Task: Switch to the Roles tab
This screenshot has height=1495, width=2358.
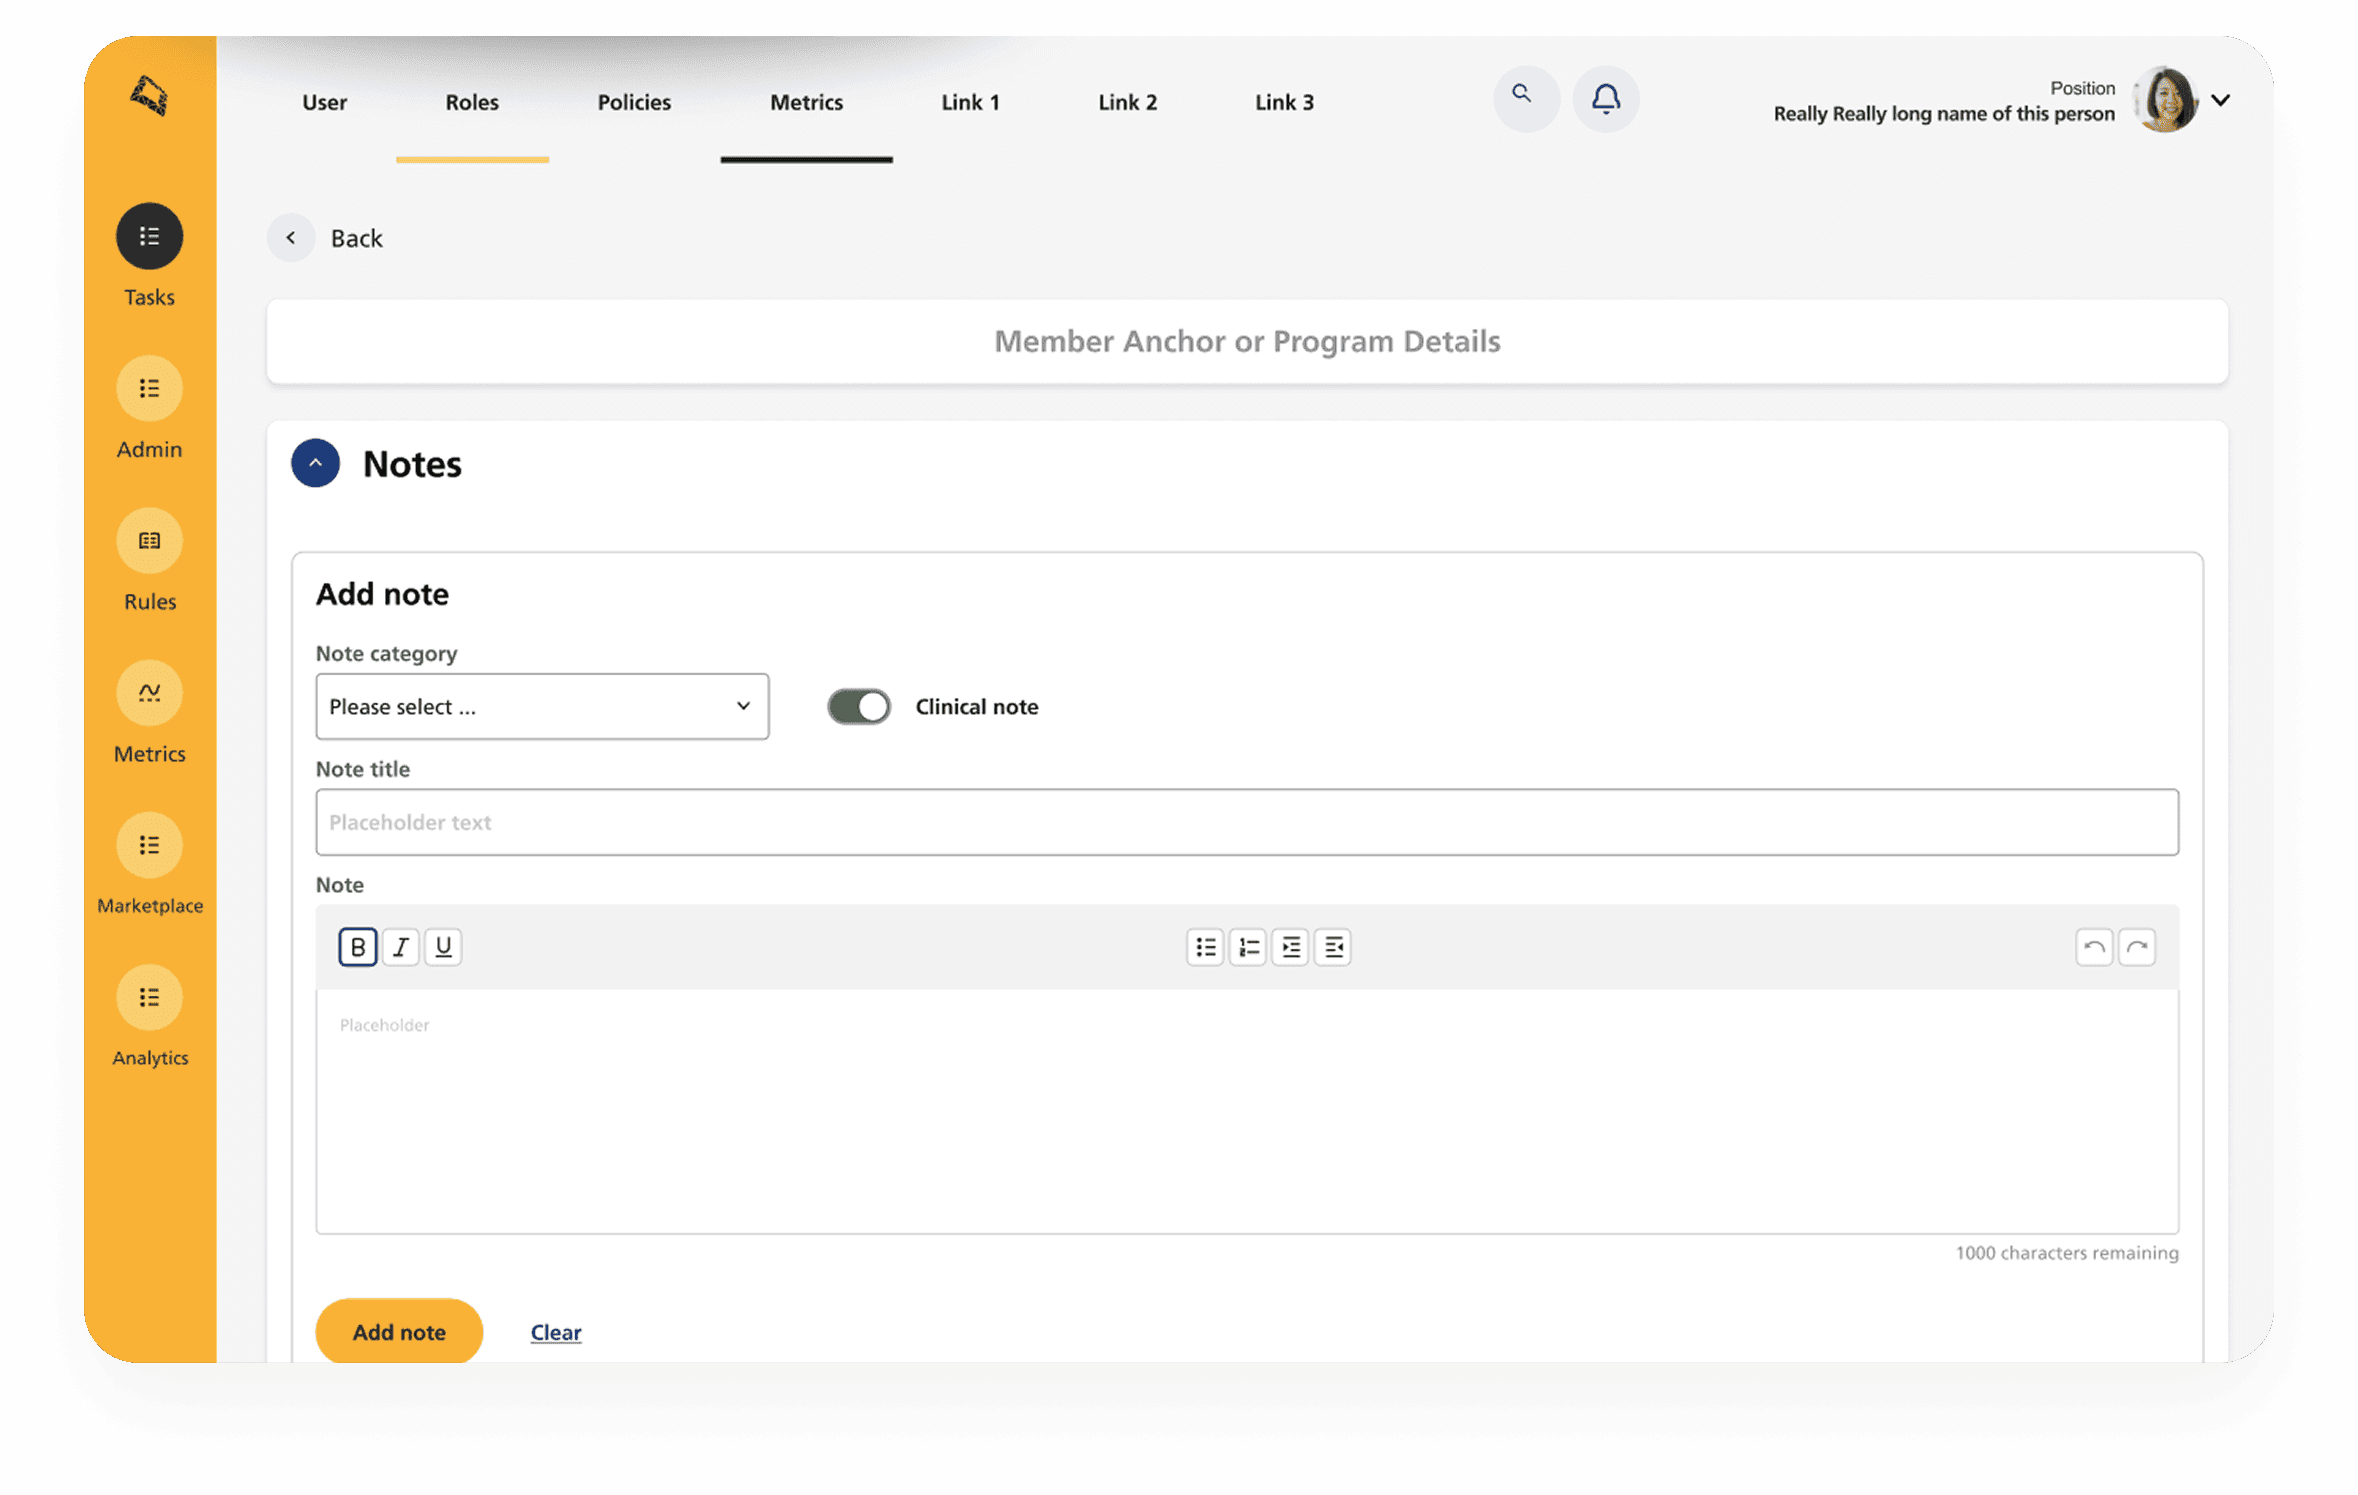Action: click(x=472, y=102)
